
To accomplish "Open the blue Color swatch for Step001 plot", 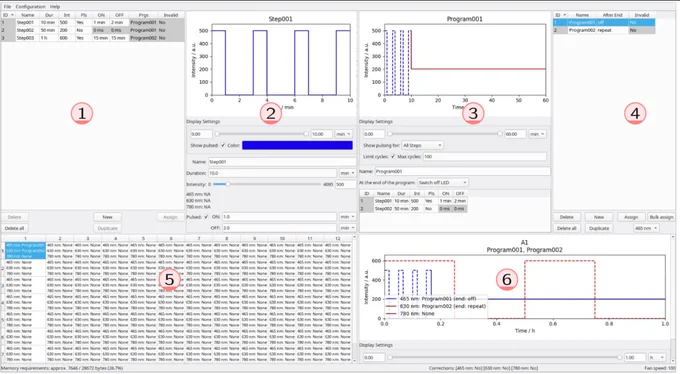I will [297, 145].
